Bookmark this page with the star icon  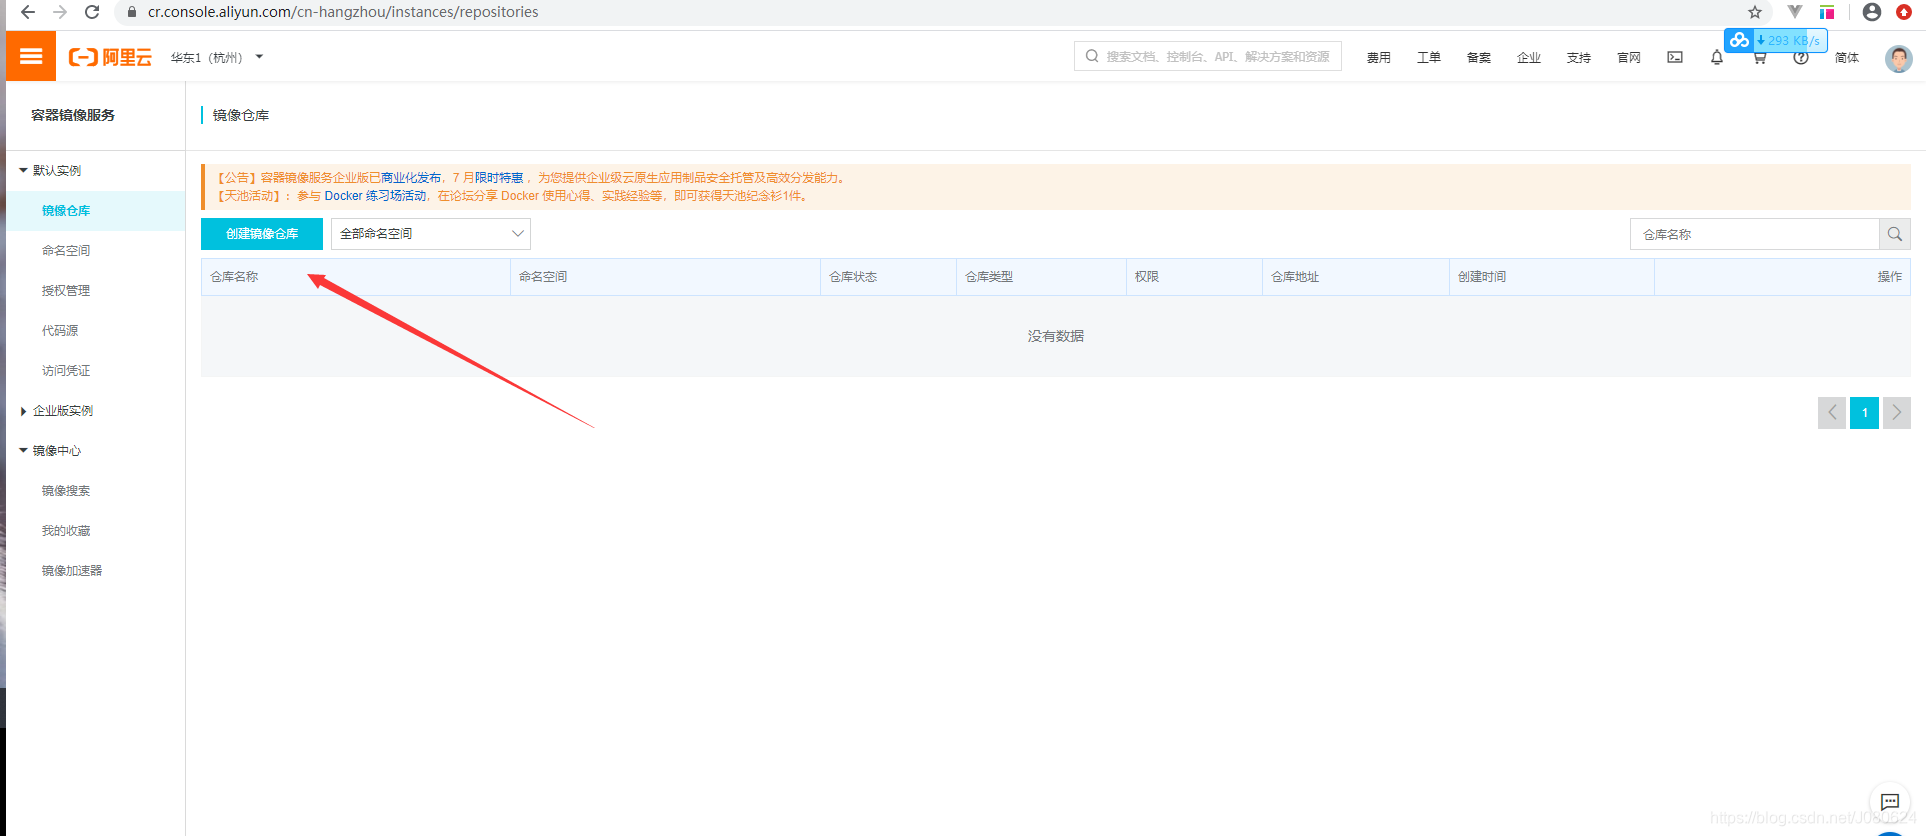(1754, 12)
